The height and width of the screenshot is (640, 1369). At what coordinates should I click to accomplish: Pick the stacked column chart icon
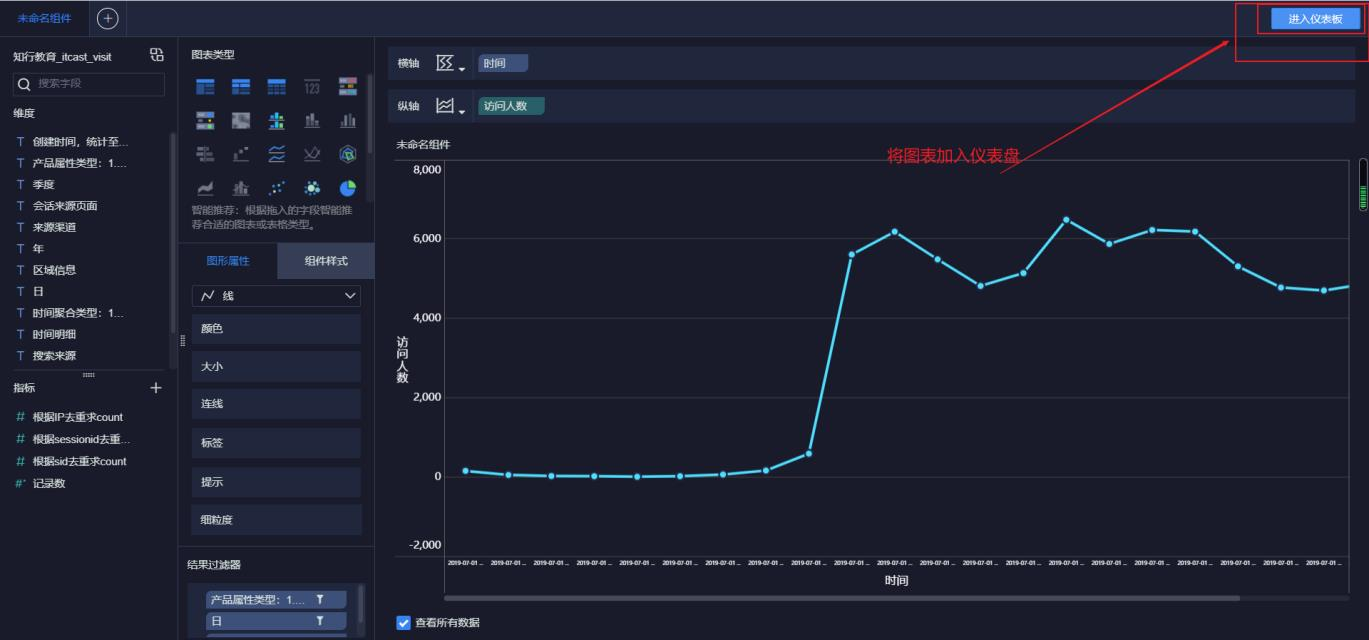point(312,121)
